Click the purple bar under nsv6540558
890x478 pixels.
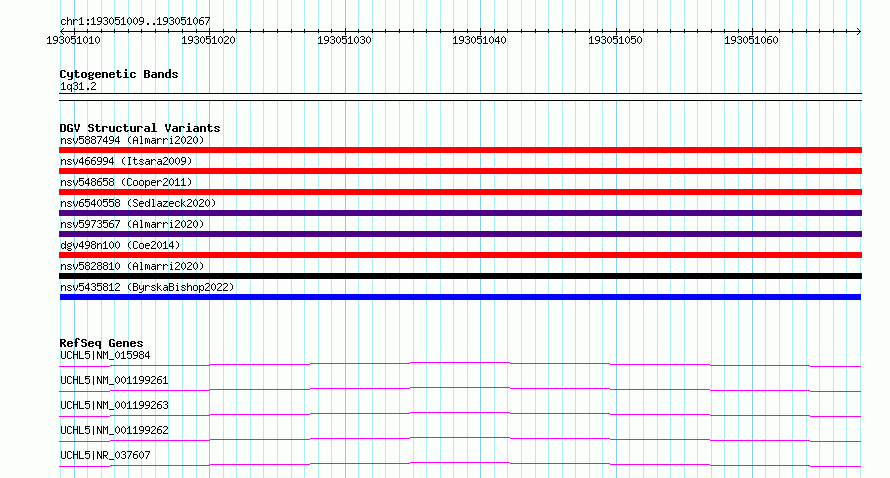460,213
